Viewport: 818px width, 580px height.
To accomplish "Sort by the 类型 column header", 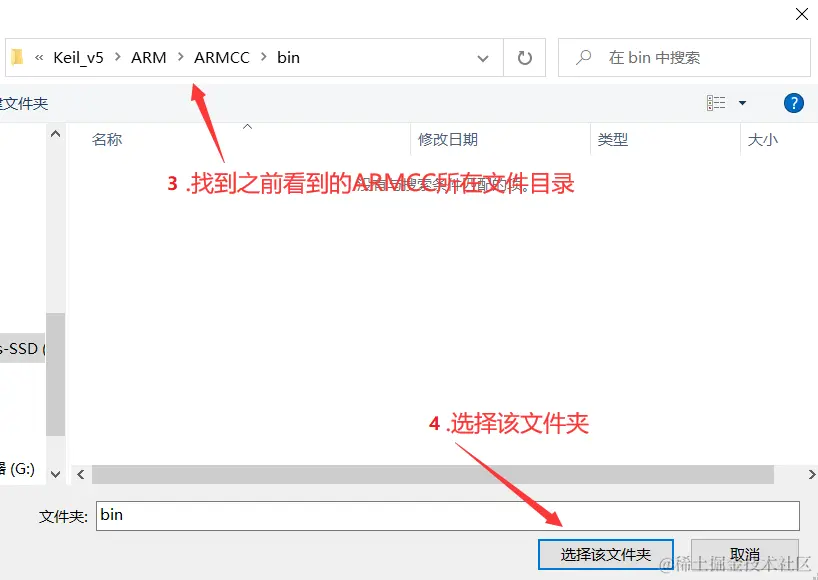I will pos(613,139).
